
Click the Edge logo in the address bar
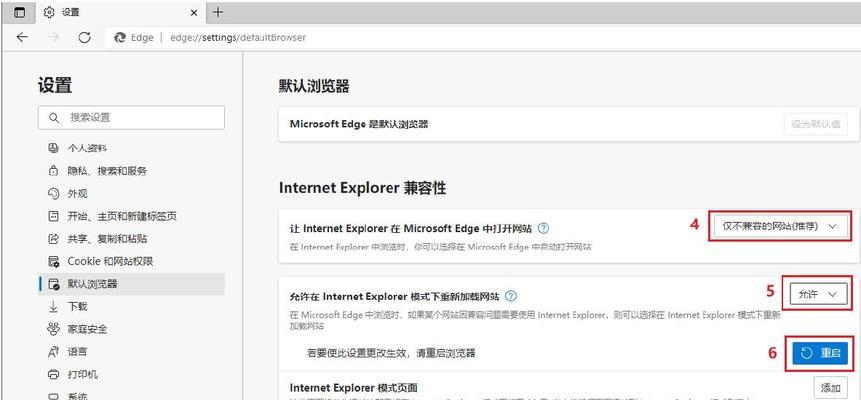[x=120, y=38]
